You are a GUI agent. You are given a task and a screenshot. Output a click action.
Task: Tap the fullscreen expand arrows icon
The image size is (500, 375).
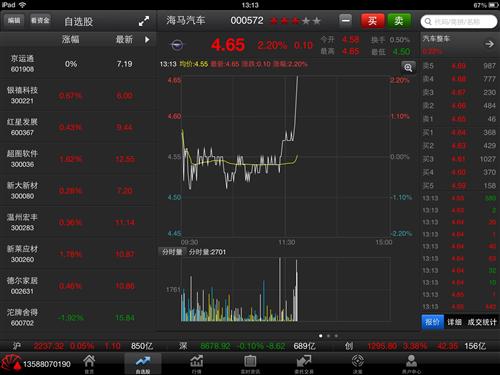[x=144, y=21]
